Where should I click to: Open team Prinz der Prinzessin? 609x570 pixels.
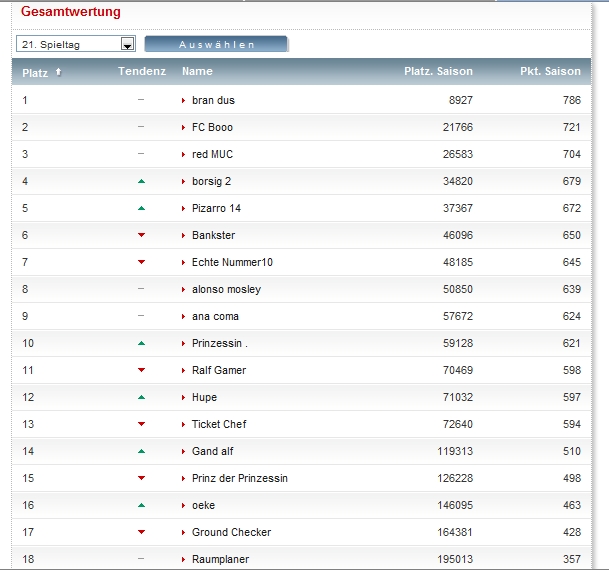click(x=239, y=478)
